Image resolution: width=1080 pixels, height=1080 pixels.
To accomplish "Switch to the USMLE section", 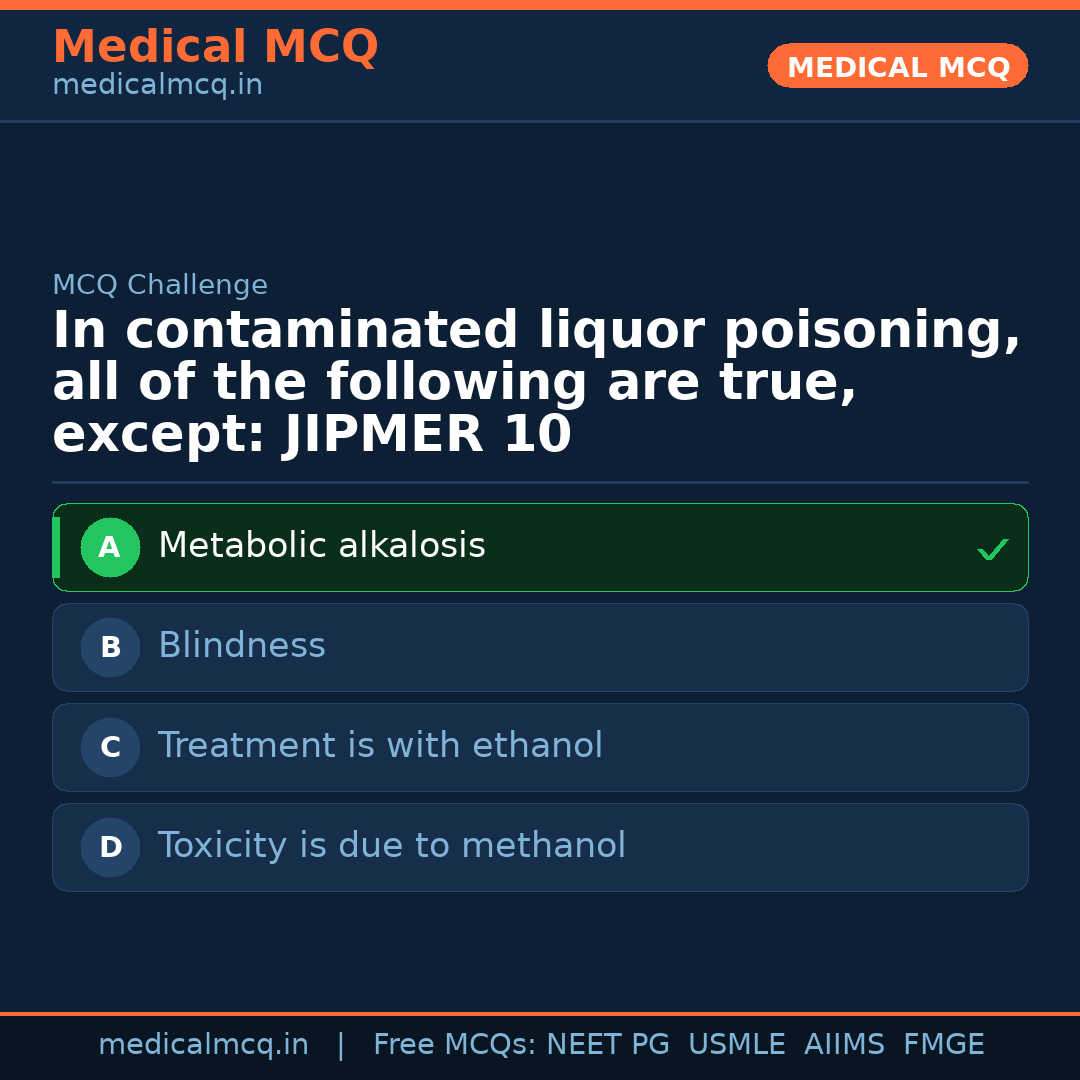I will (737, 1044).
